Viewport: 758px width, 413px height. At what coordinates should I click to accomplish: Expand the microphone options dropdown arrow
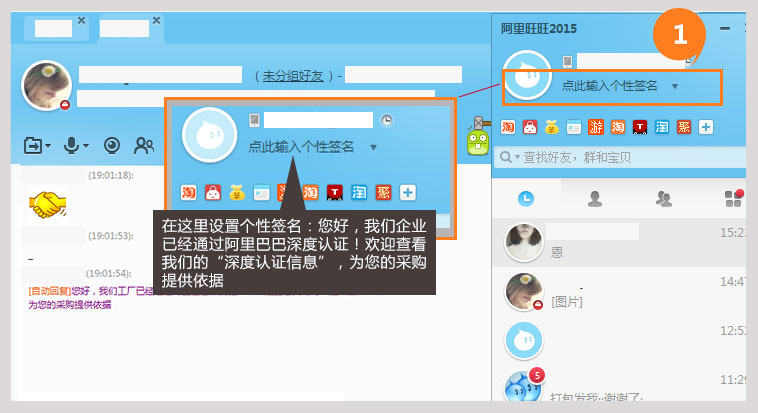pyautogui.click(x=86, y=147)
